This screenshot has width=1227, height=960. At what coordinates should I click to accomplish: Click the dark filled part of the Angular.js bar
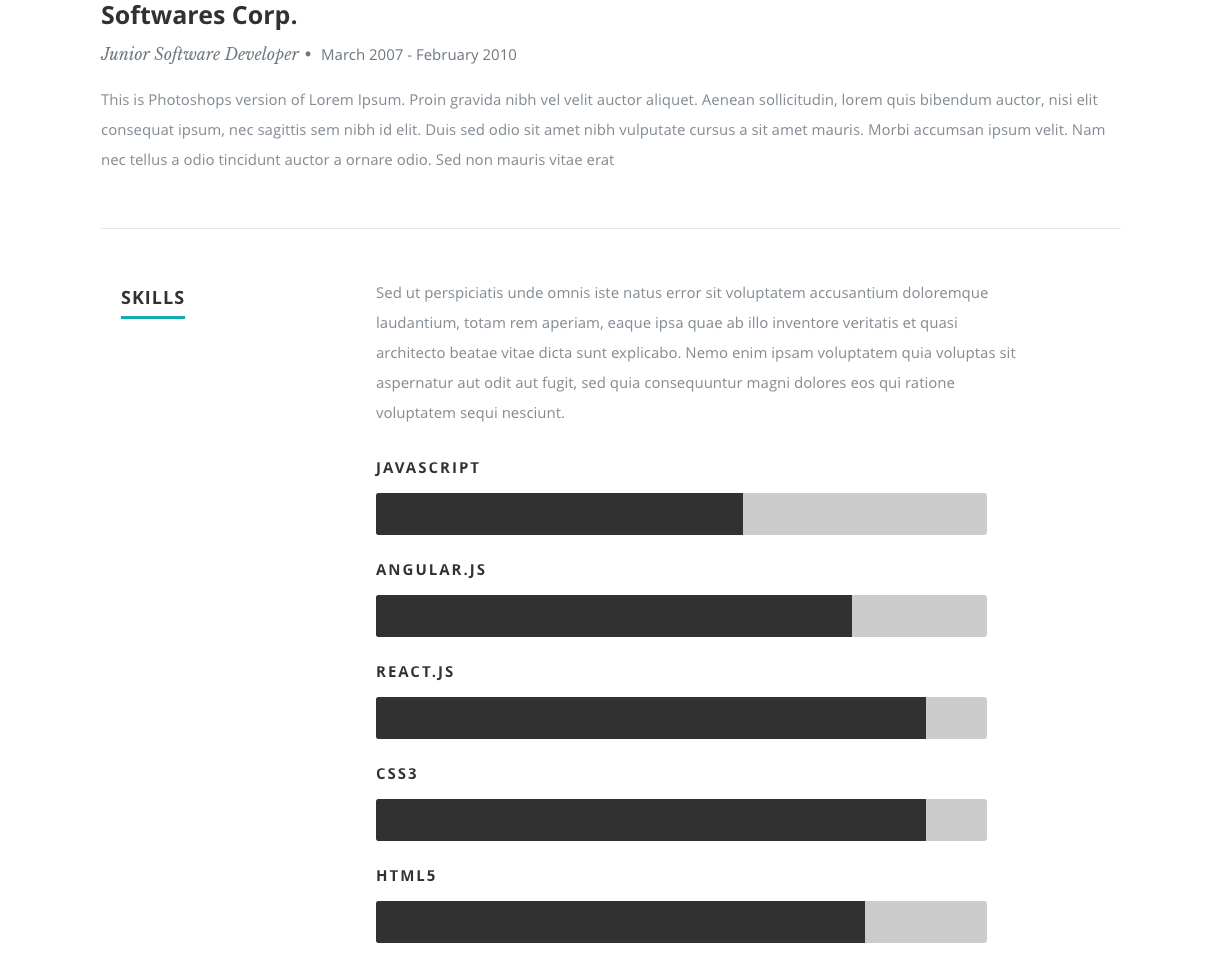[613, 616]
